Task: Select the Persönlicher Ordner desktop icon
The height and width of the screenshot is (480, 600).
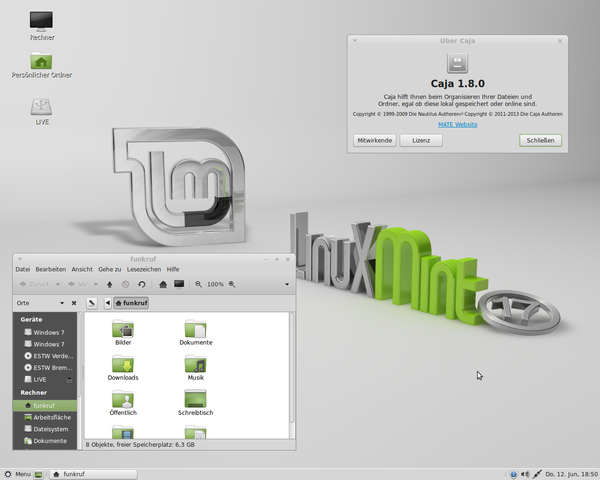Action: 42,65
